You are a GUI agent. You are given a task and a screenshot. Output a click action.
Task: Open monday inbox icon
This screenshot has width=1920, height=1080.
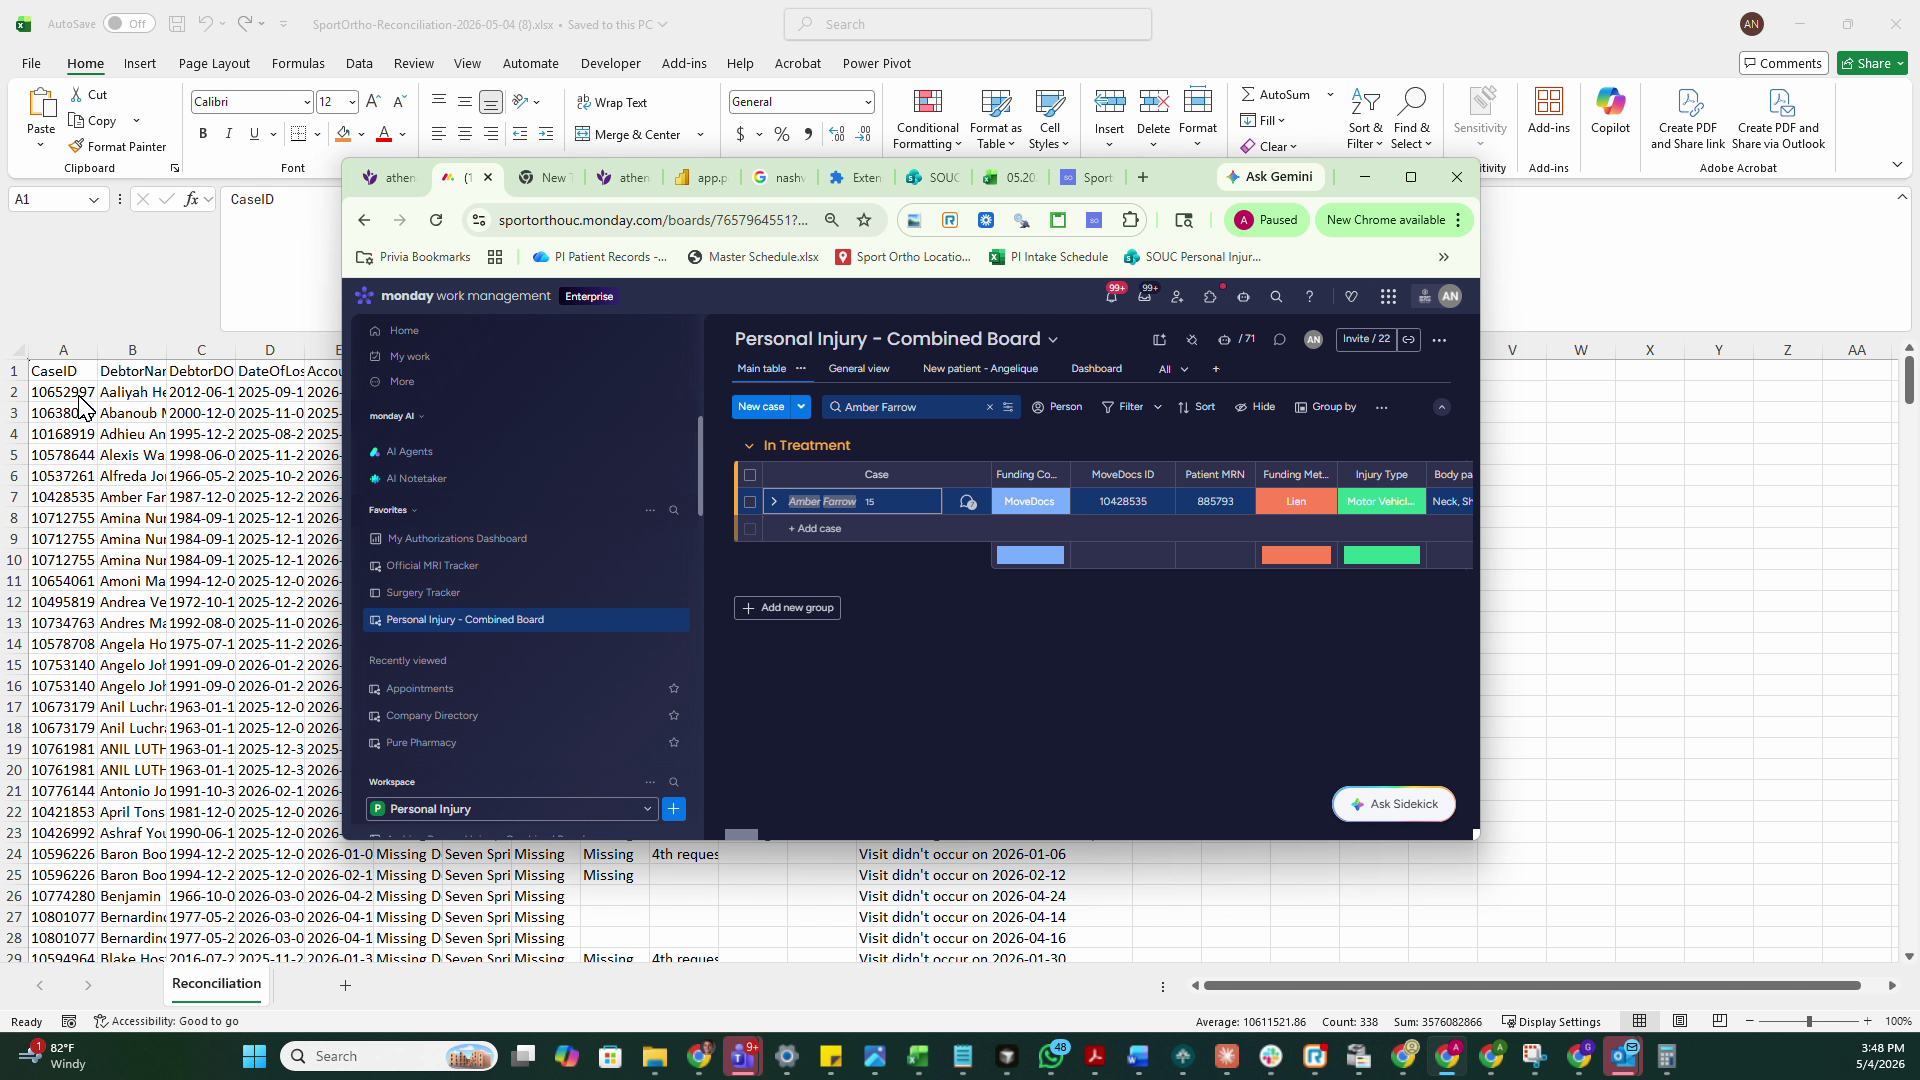(1144, 296)
